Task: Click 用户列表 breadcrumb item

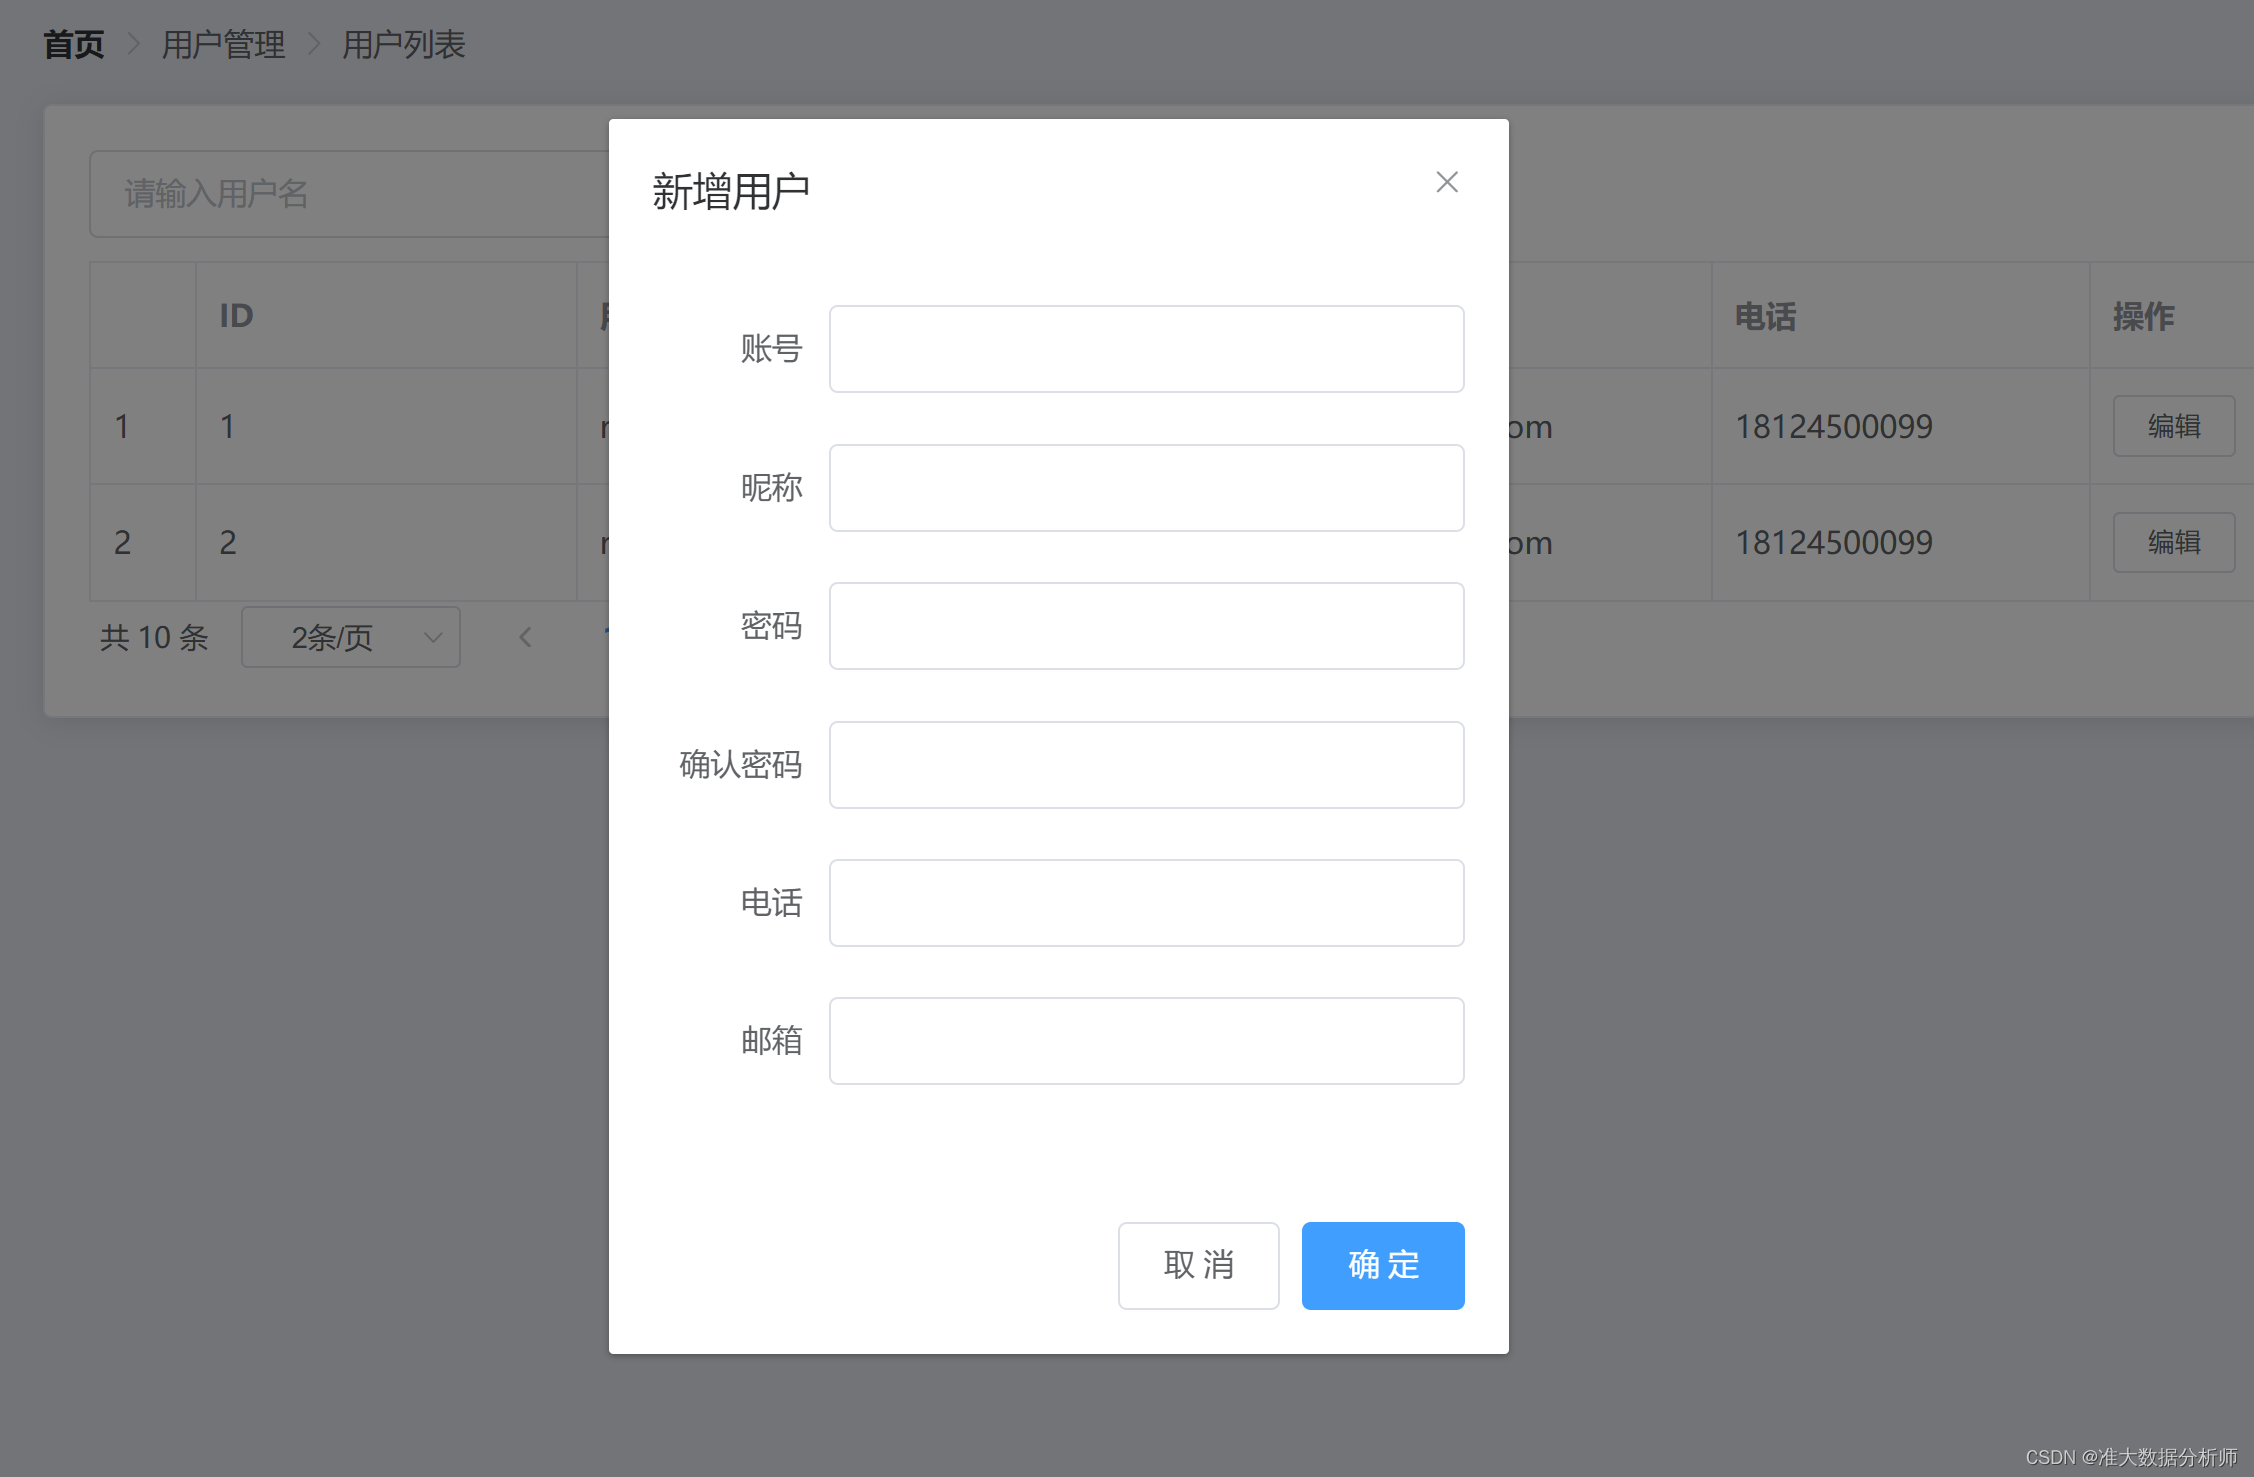Action: pyautogui.click(x=404, y=45)
